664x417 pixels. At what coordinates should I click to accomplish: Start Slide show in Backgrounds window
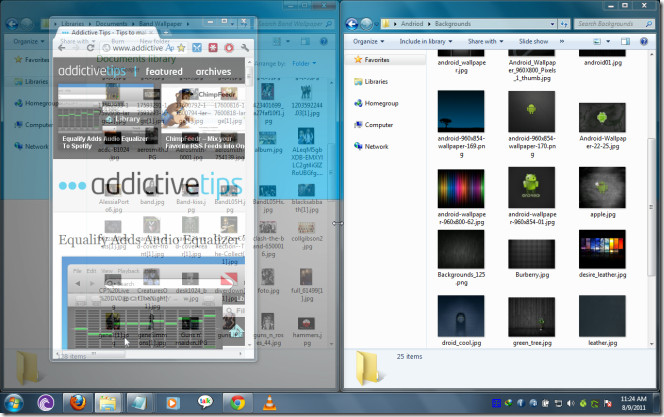pos(533,41)
